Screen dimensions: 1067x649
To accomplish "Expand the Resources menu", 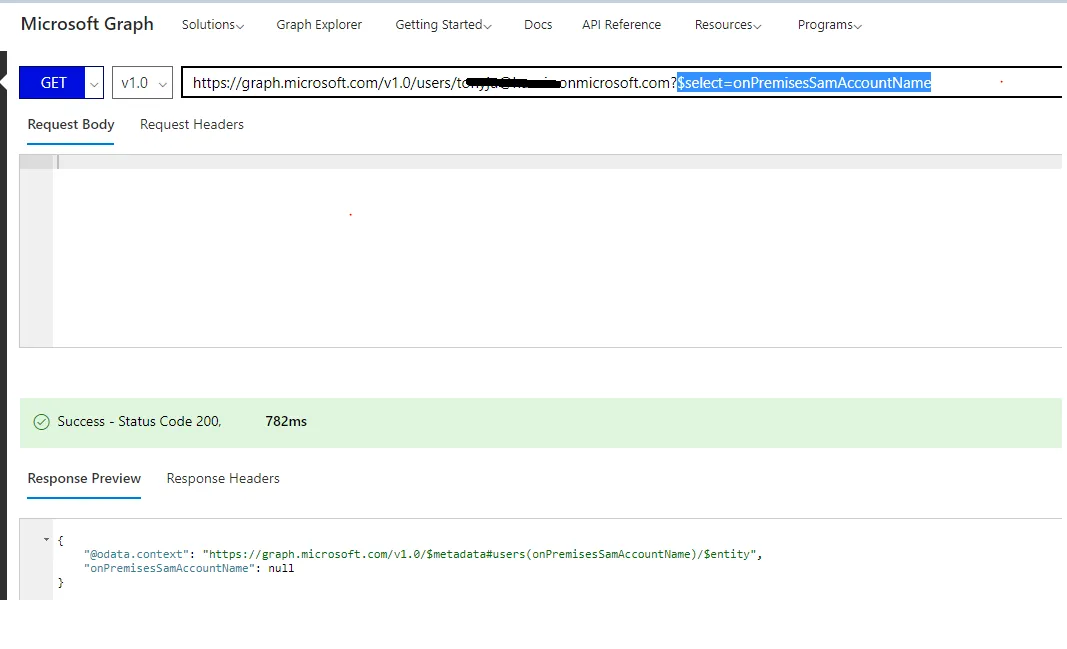I will point(727,24).
